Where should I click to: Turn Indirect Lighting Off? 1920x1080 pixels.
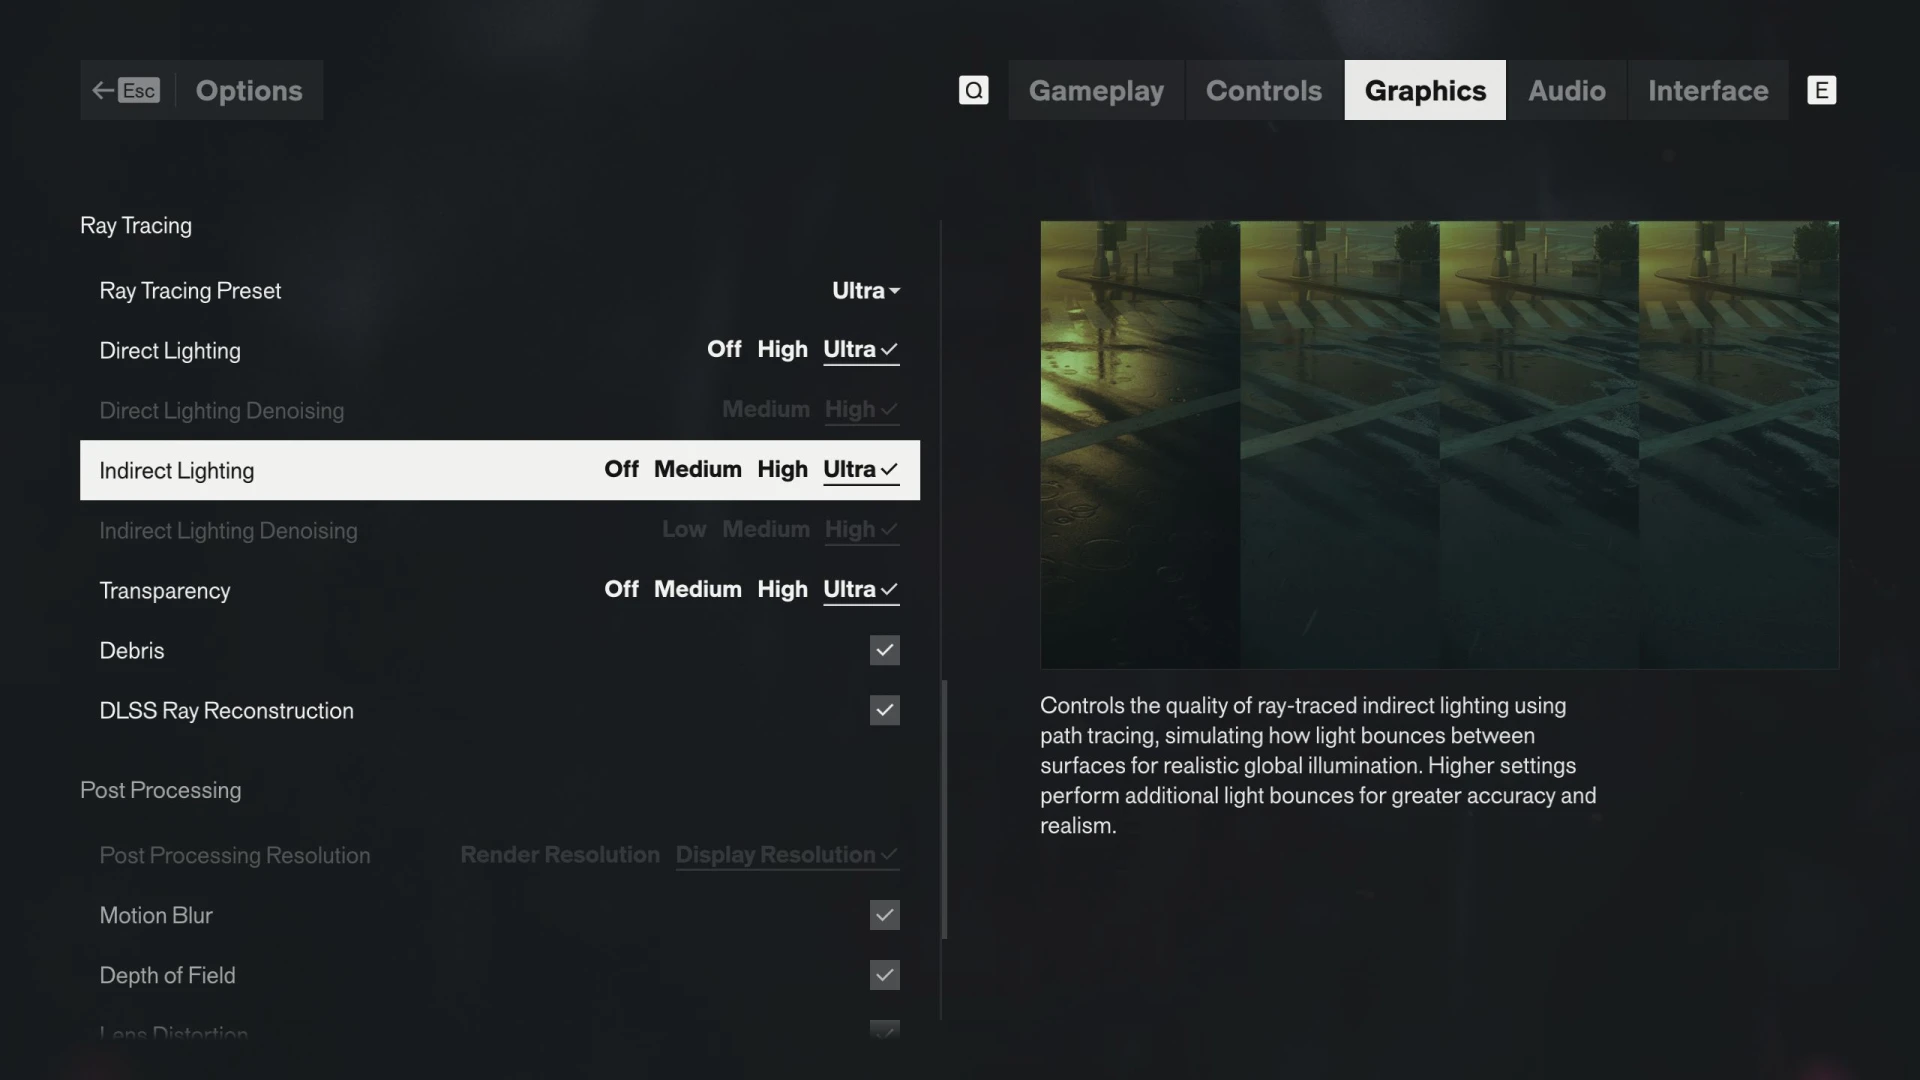coord(621,469)
